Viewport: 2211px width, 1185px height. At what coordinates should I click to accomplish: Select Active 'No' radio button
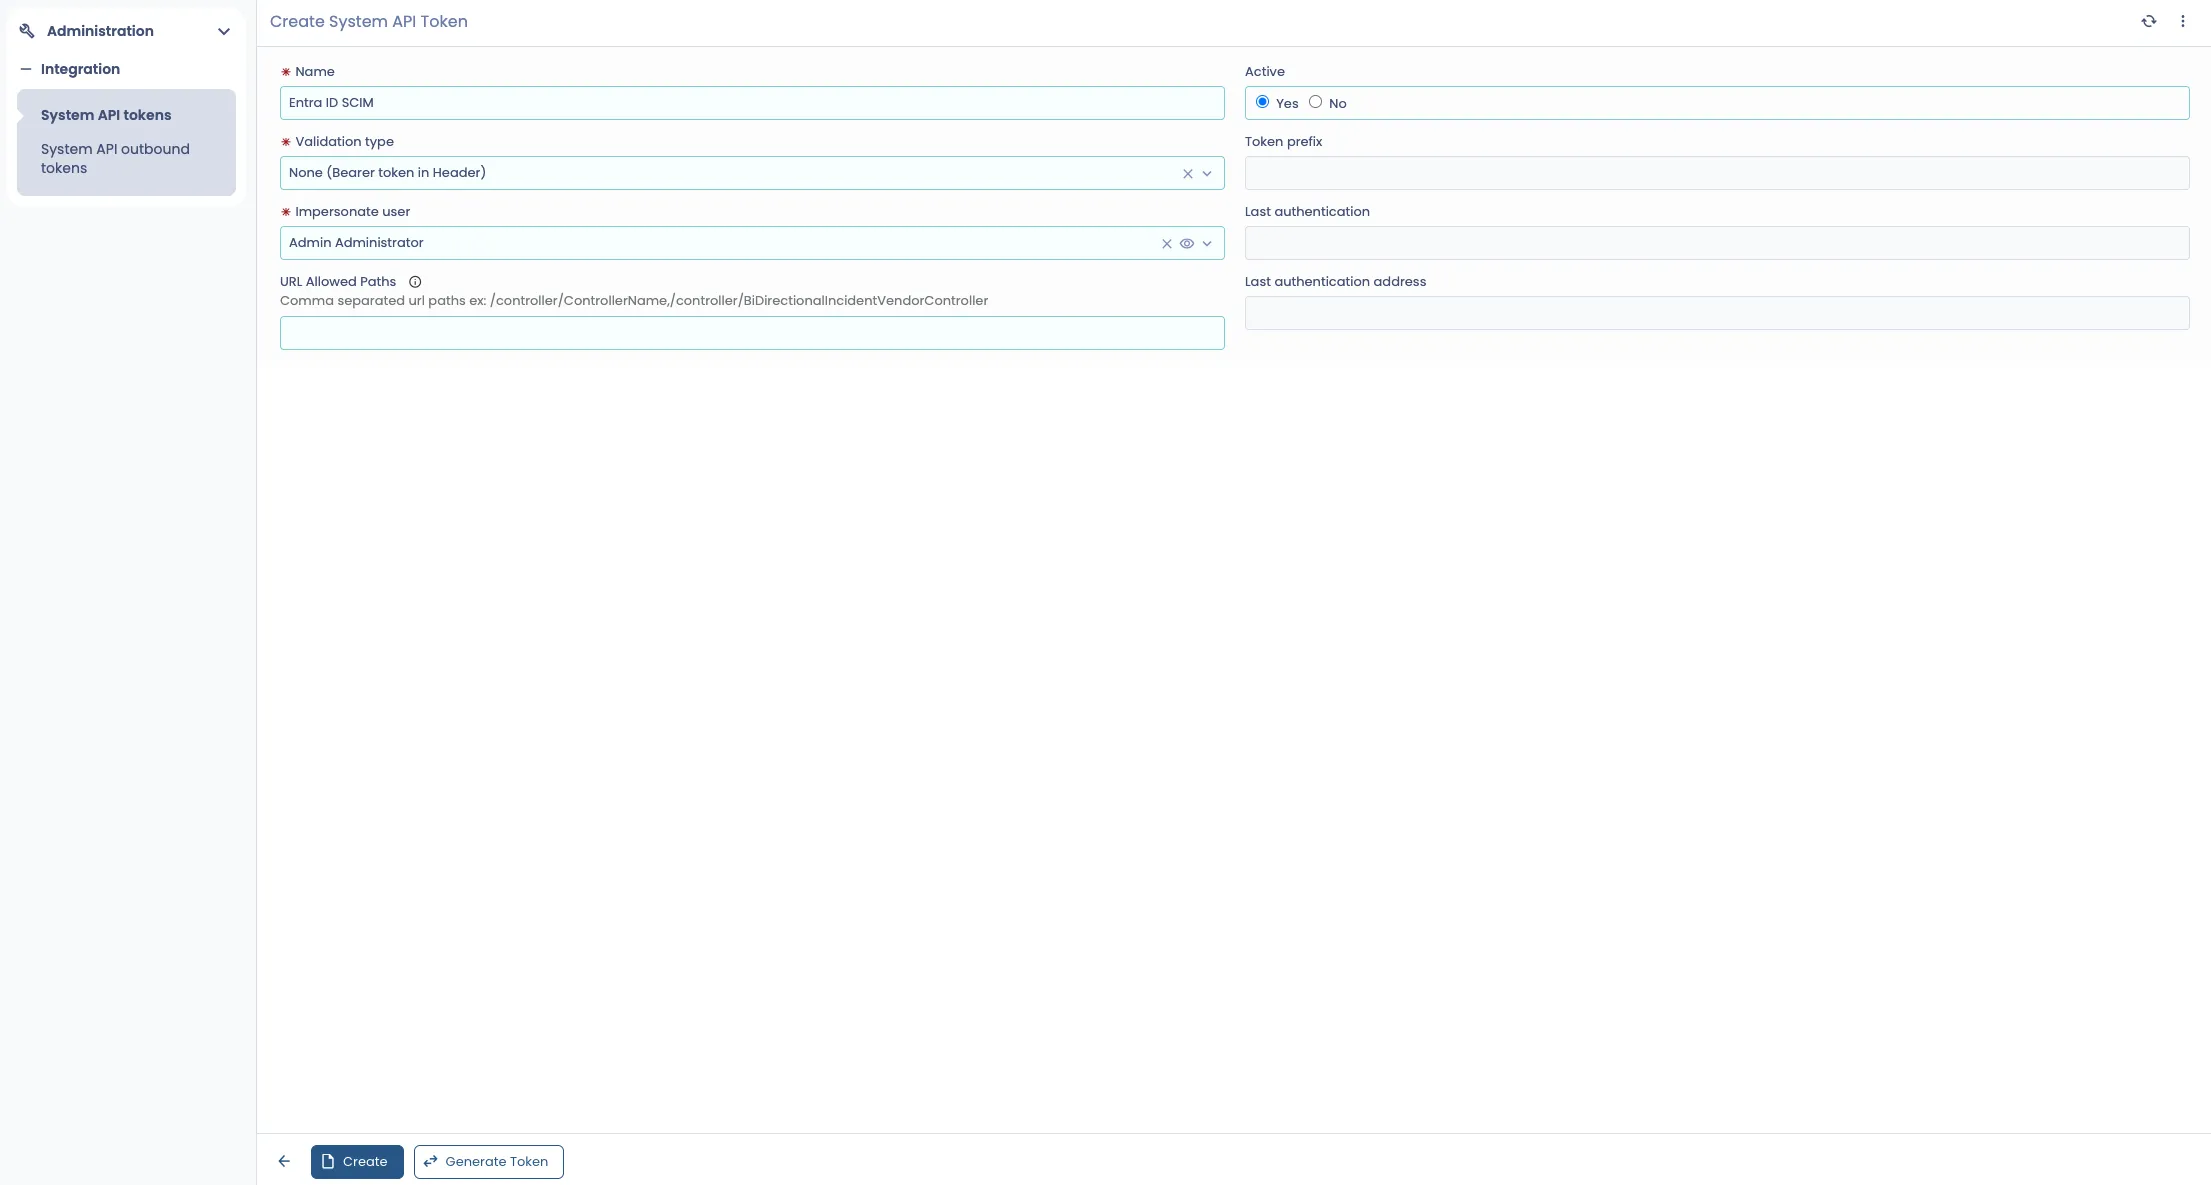tap(1316, 102)
